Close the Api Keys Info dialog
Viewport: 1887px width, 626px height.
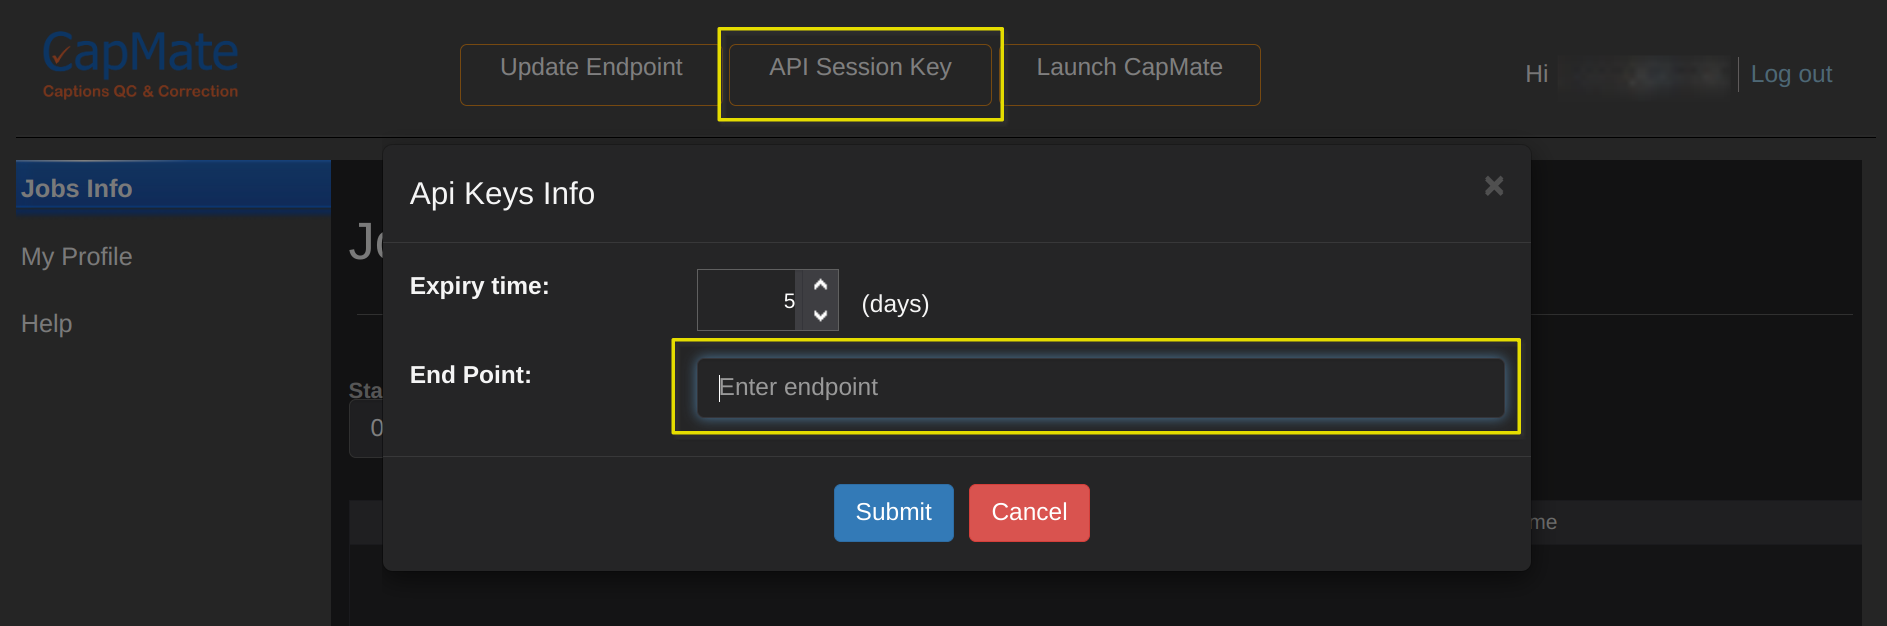(x=1494, y=186)
